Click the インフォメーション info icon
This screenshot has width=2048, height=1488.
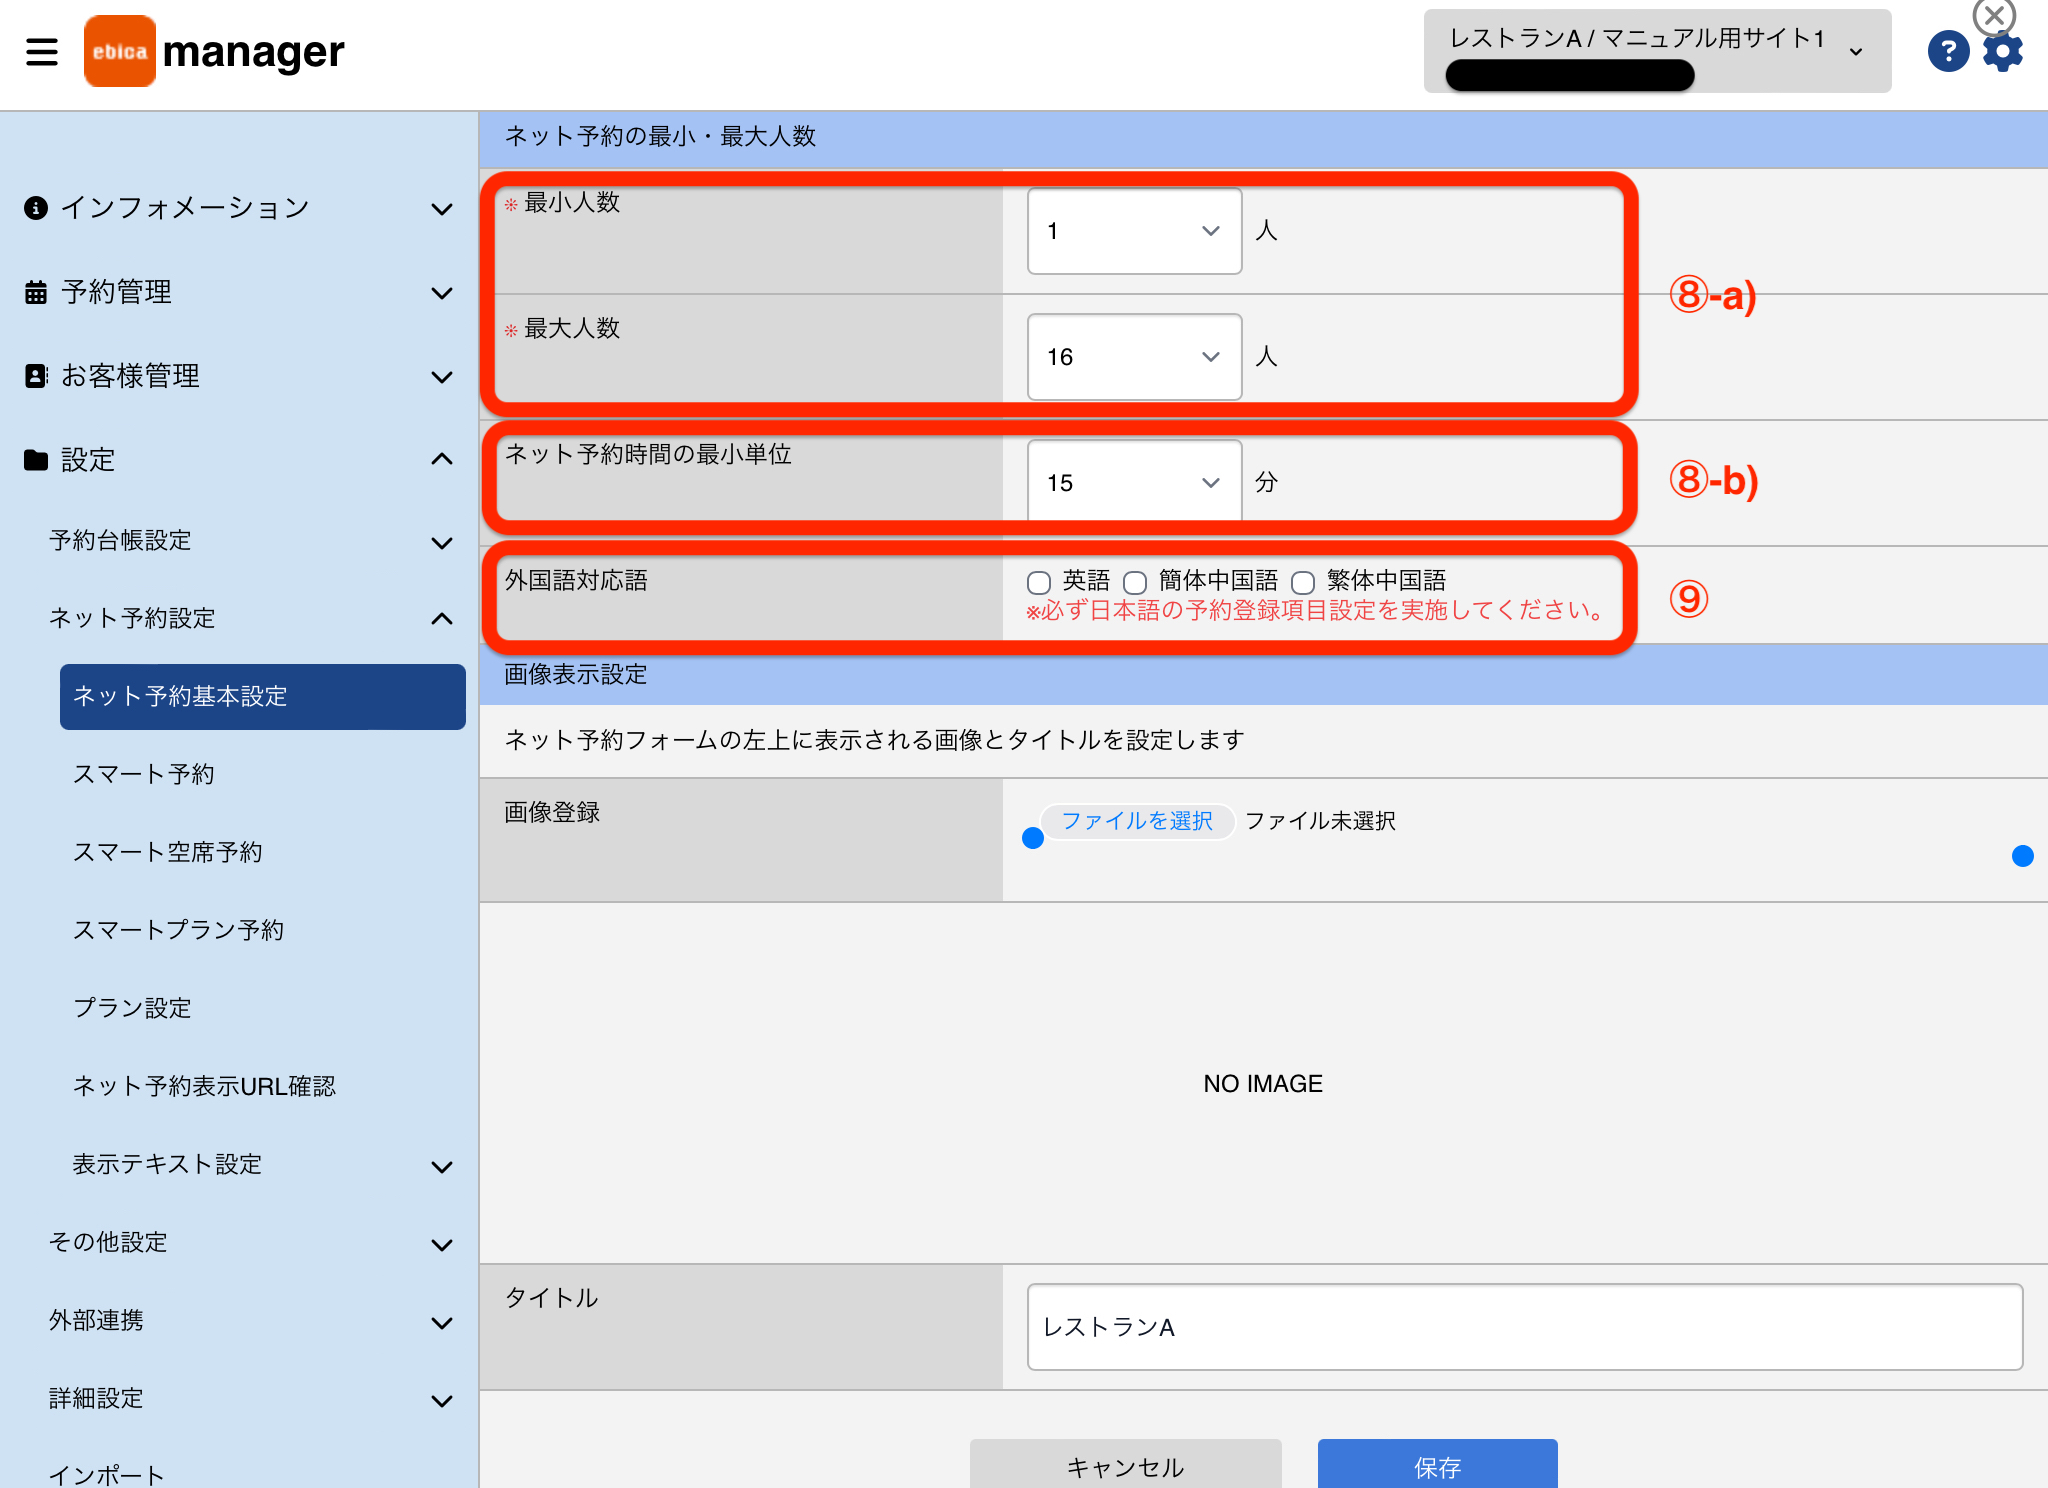click(x=36, y=208)
